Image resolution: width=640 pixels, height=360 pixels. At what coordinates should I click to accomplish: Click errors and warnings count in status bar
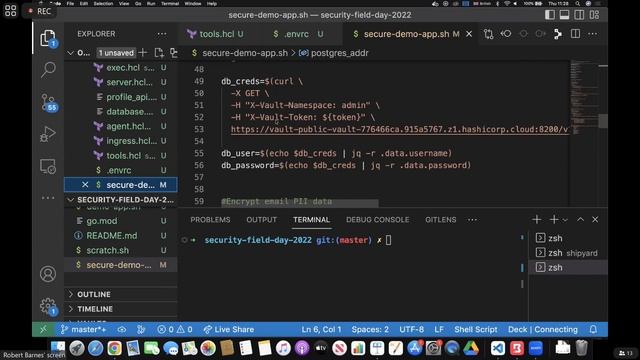[x=175, y=329]
